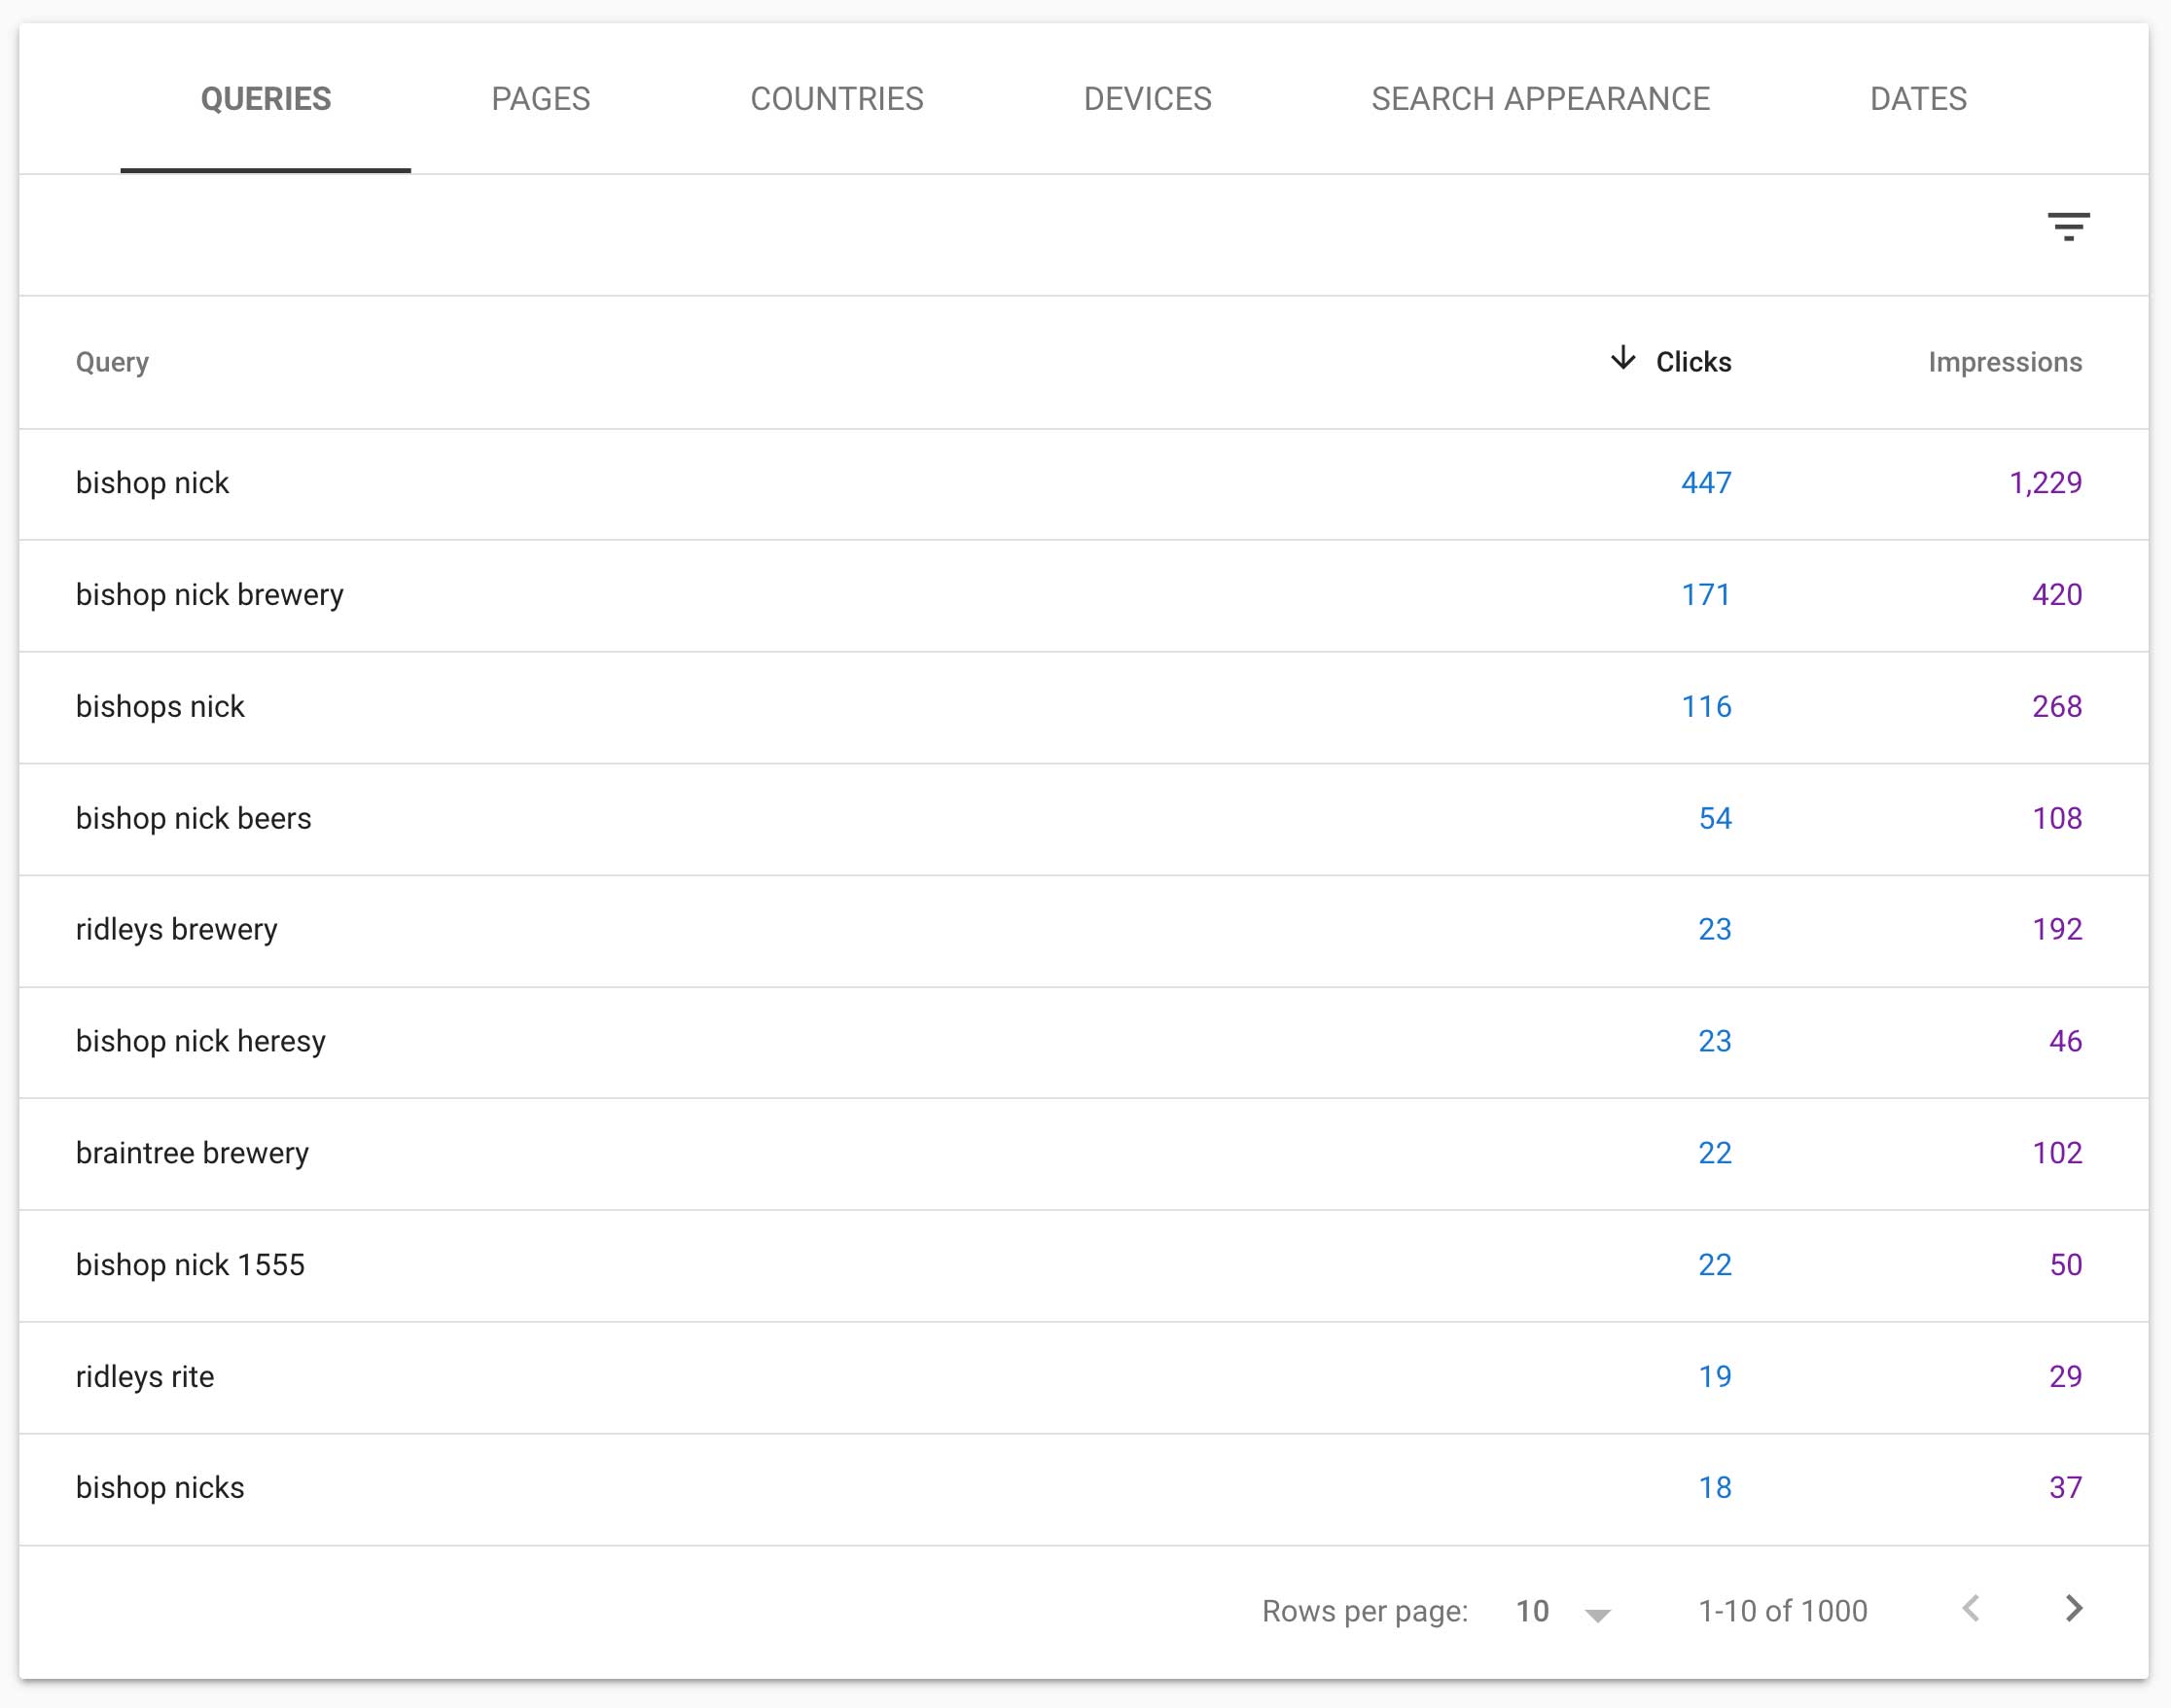Select the 'braintree brewery' query
Viewport: 2171px width, 1708px height.
pos(192,1154)
